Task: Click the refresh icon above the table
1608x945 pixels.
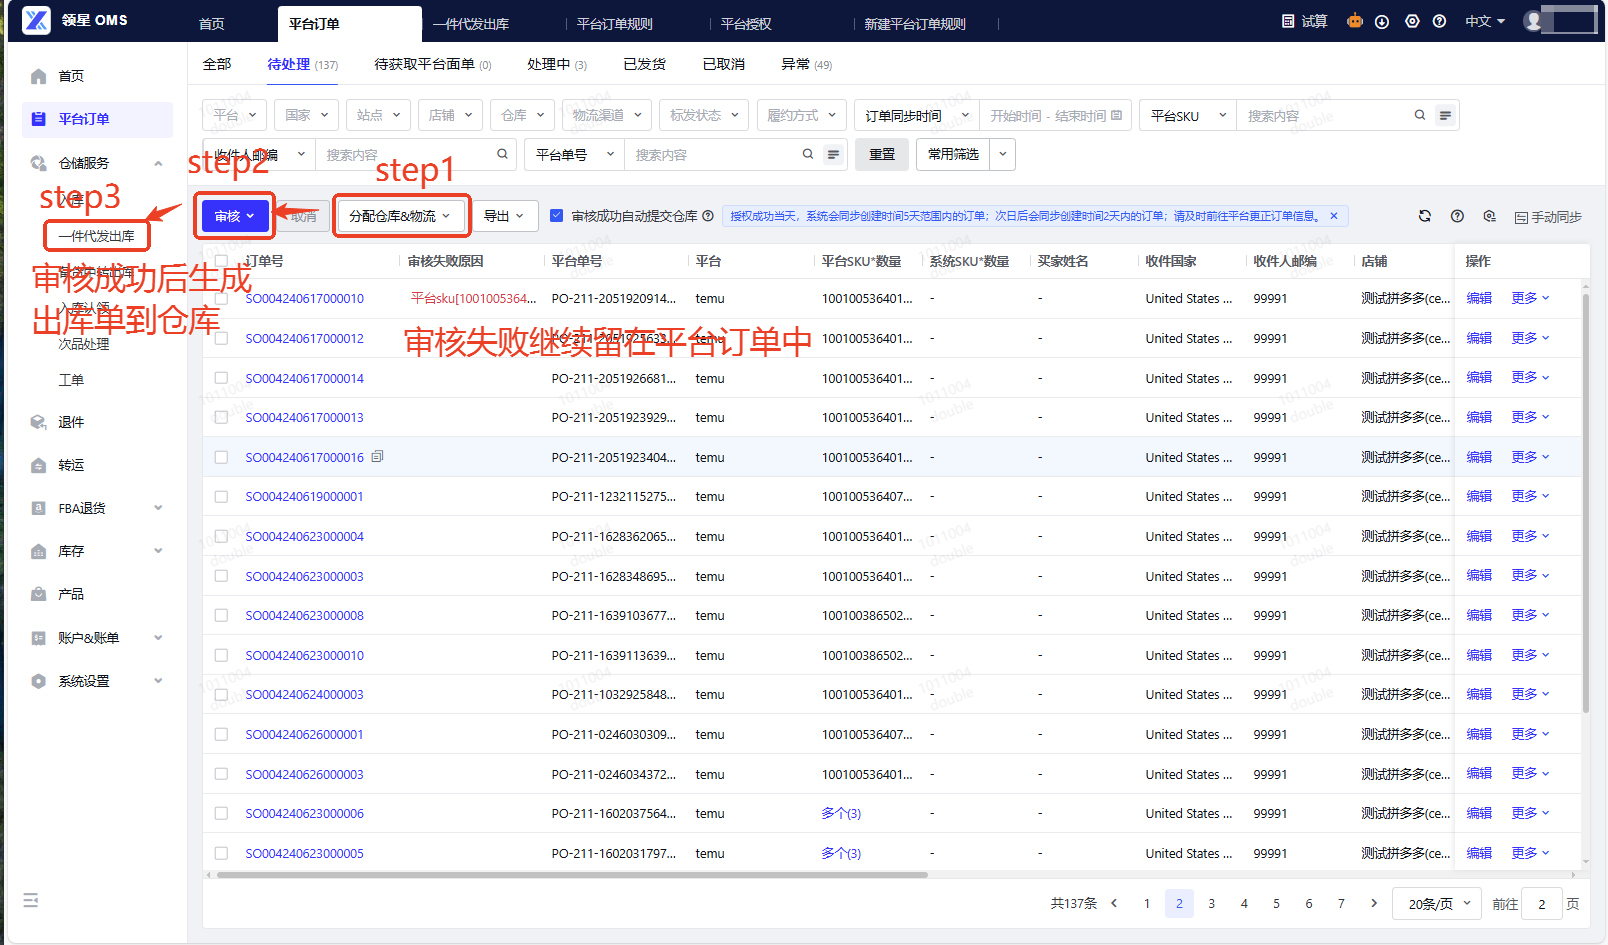Action: pyautogui.click(x=1425, y=216)
